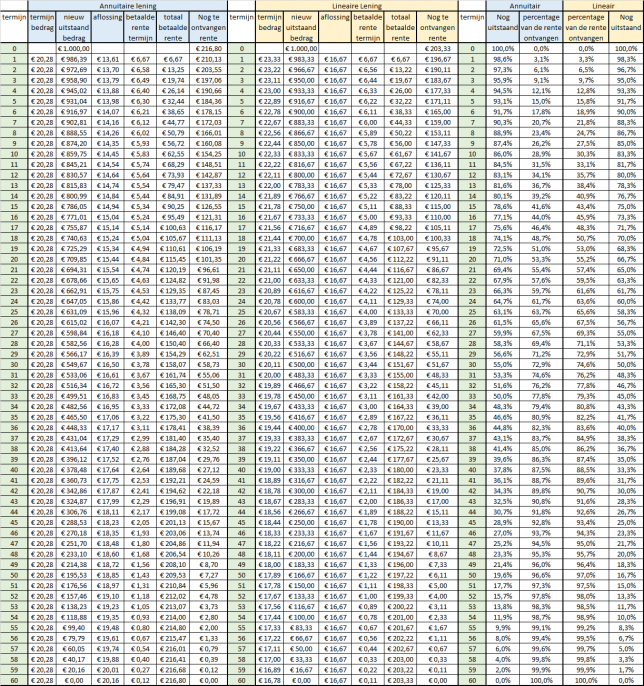
Task: Select the 'Annuitaire lening' merged header cell
Action: coord(126,6)
